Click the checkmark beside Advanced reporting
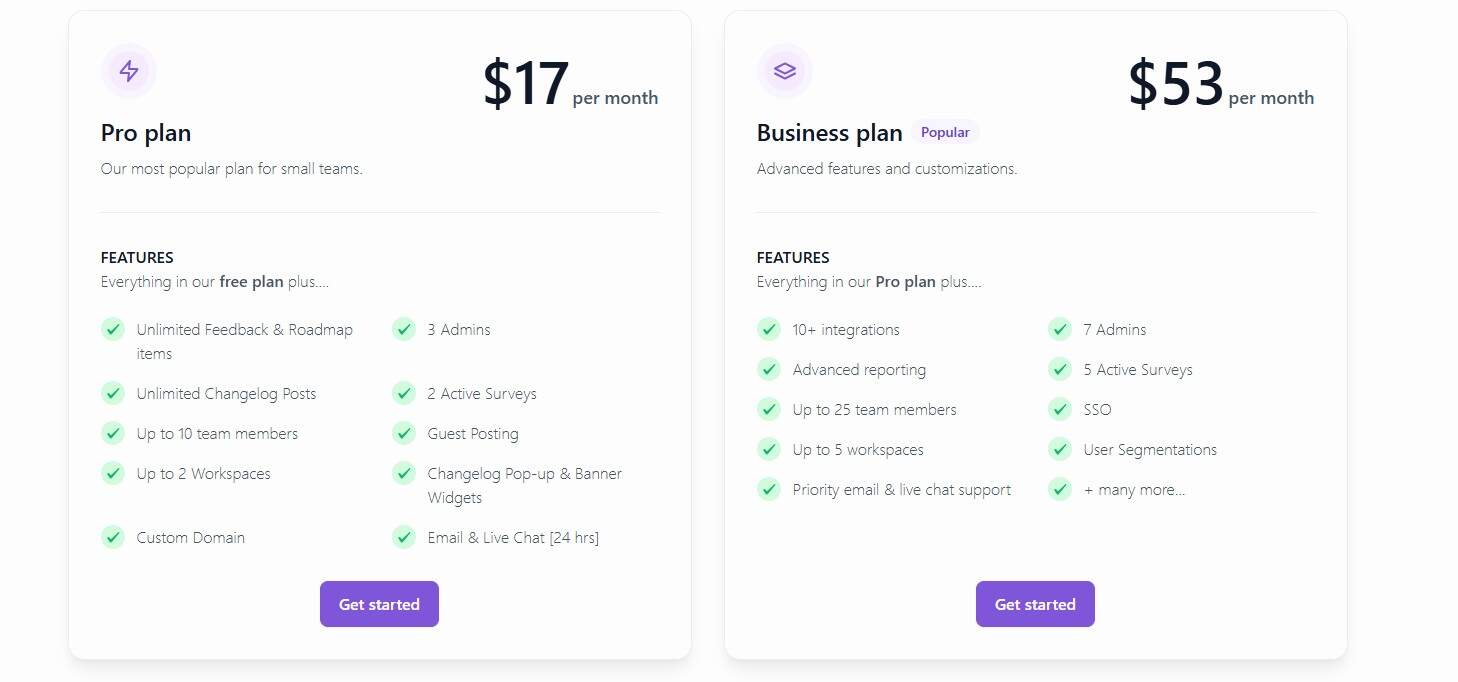This screenshot has width=1458, height=682. pyautogui.click(x=769, y=369)
